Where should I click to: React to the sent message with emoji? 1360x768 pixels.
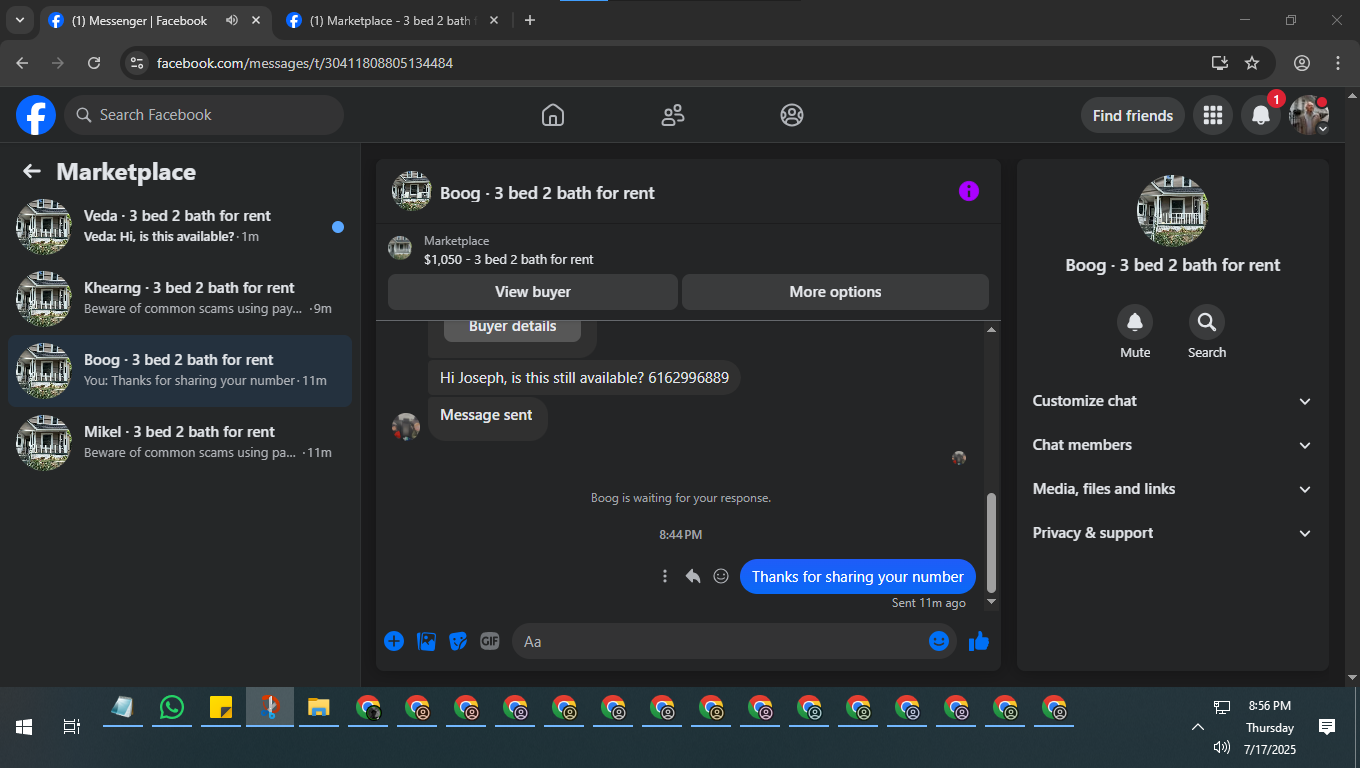point(721,576)
